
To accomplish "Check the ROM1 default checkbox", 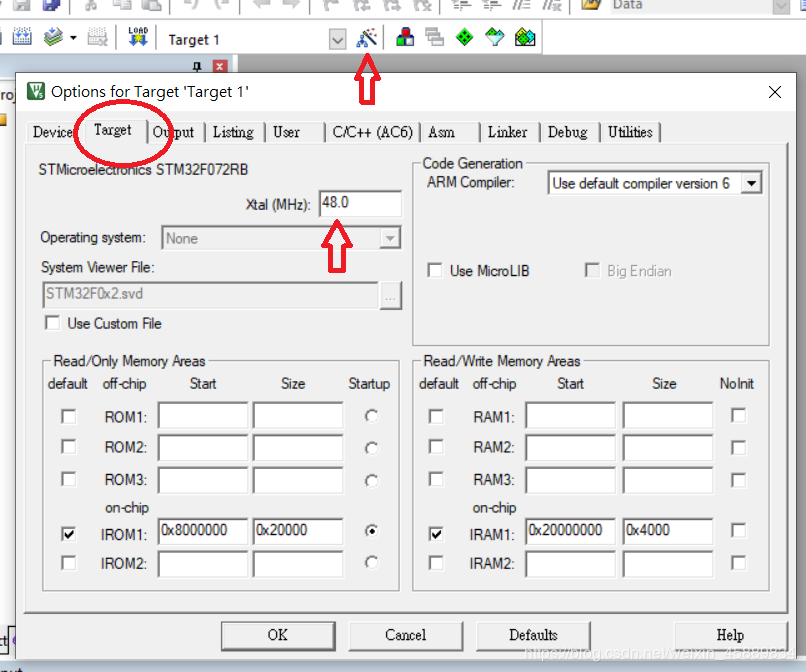I will [68, 415].
